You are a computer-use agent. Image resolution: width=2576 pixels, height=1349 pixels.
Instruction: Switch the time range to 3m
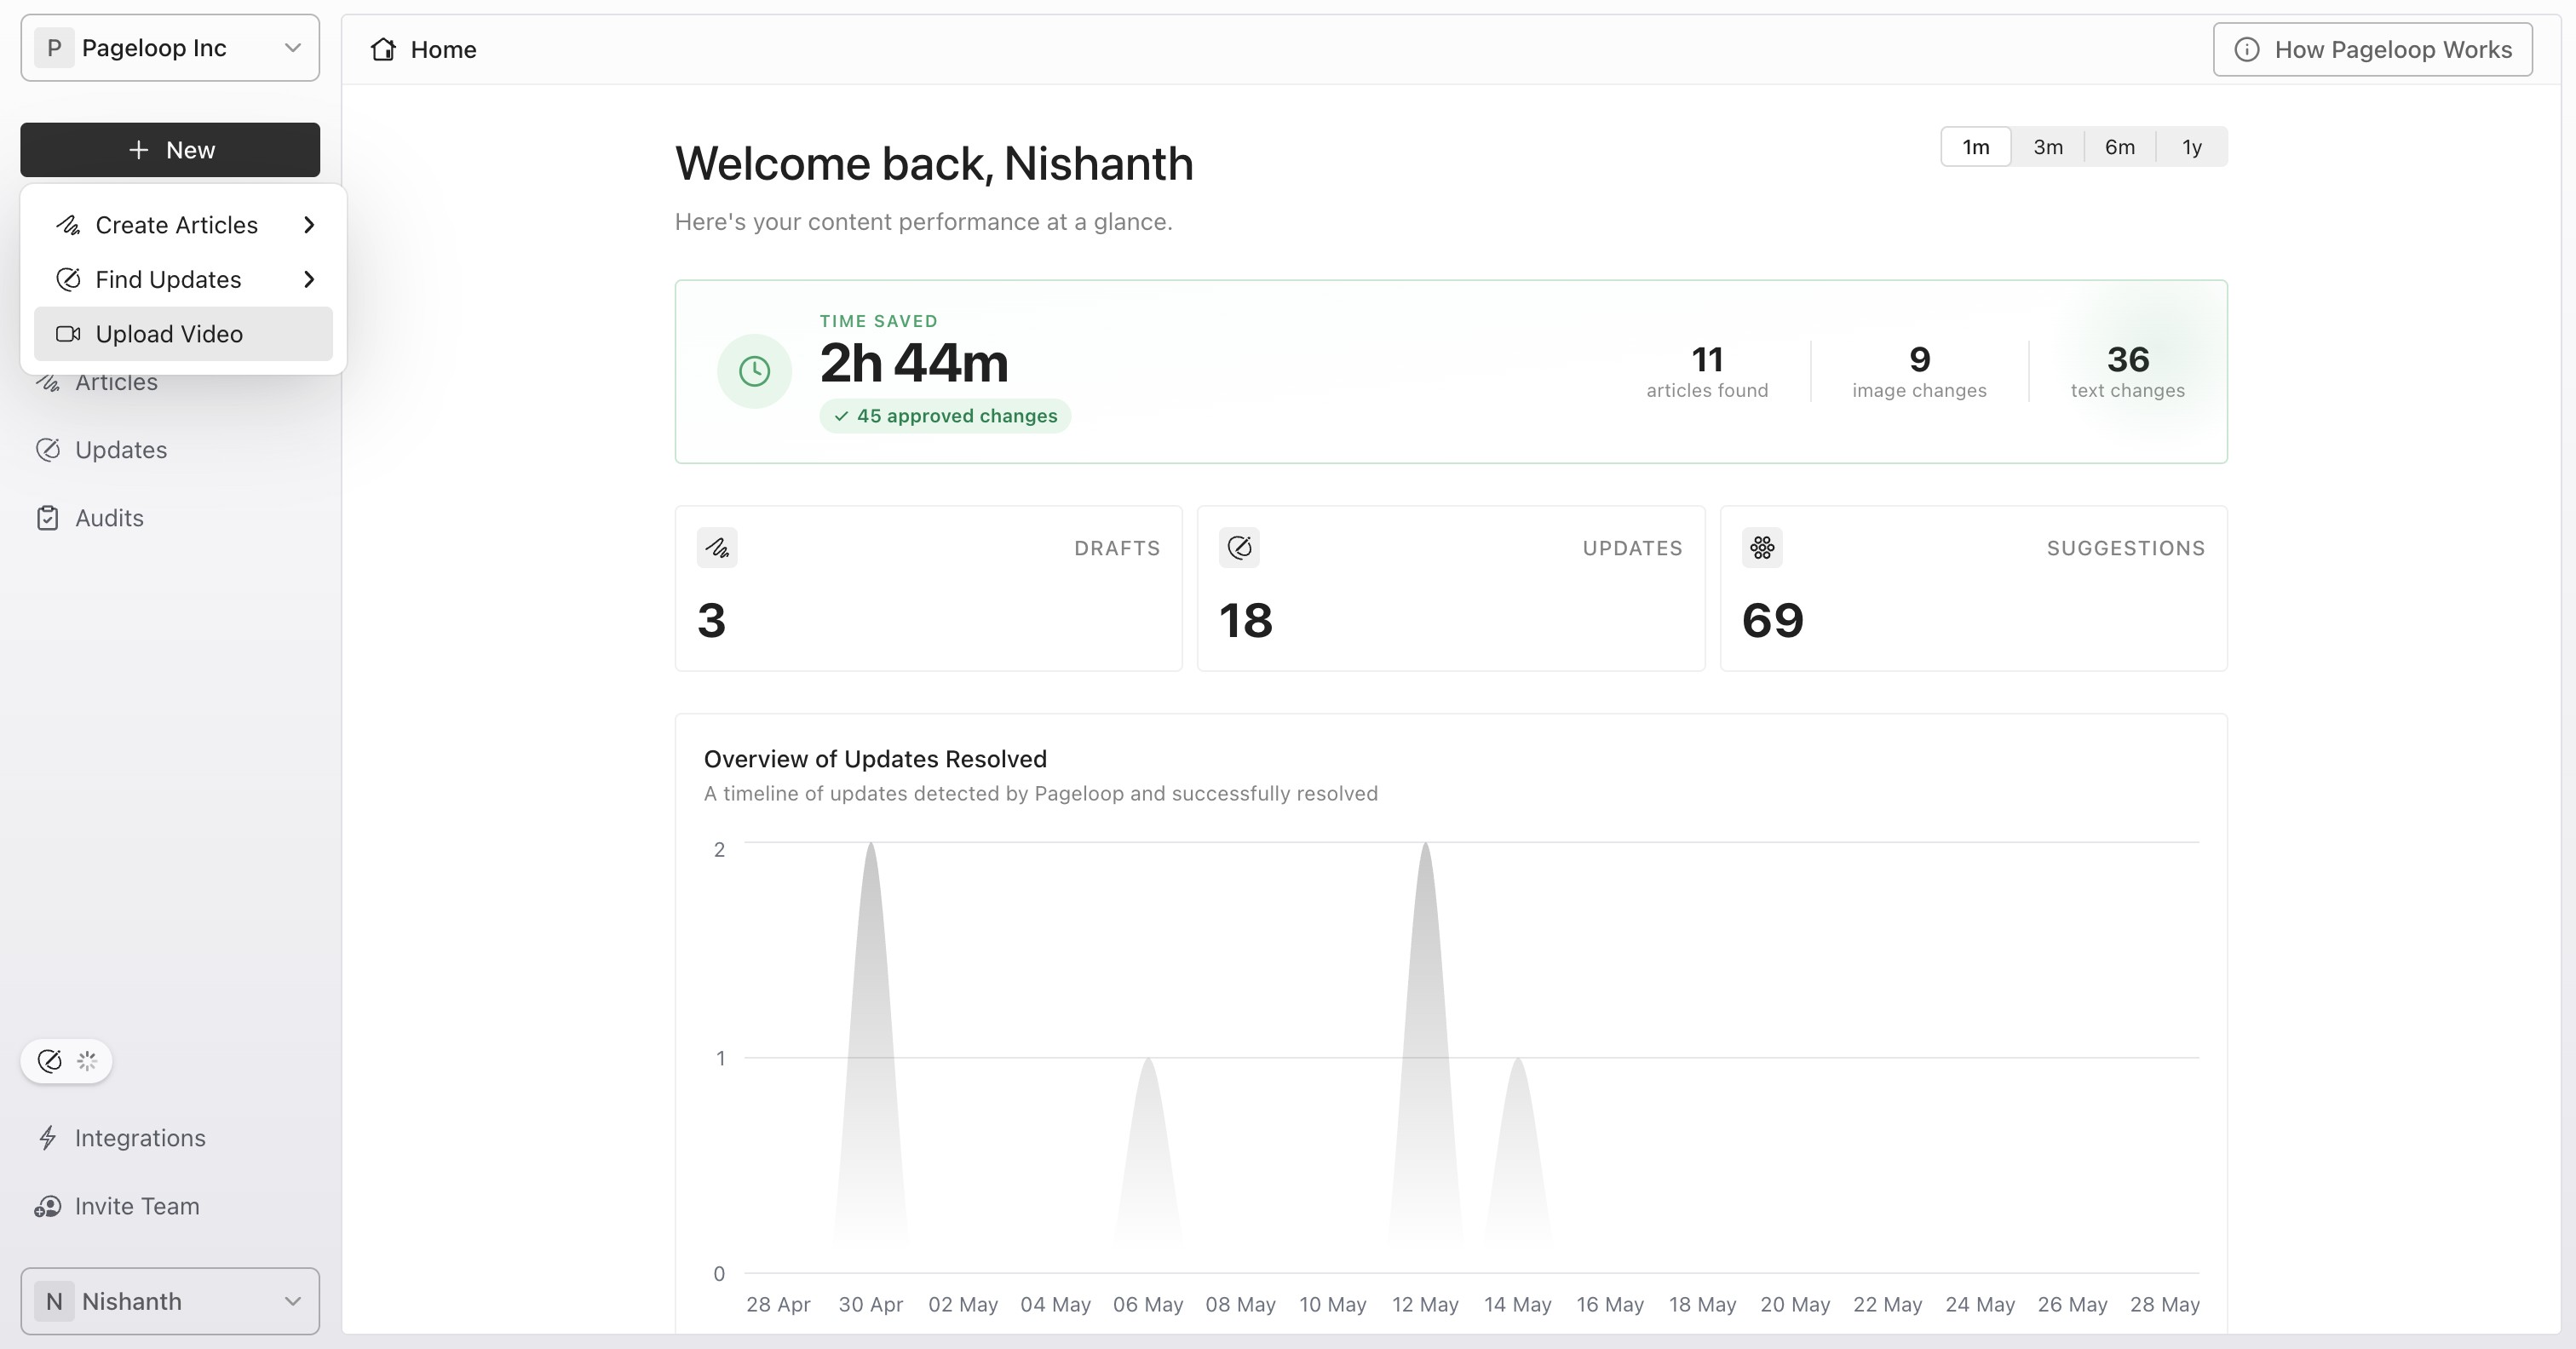2047,147
